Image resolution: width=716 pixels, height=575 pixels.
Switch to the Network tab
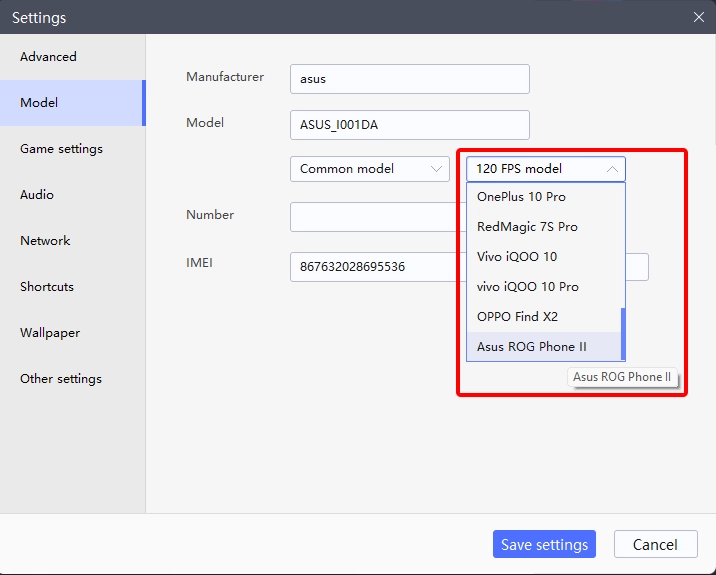pos(73,241)
